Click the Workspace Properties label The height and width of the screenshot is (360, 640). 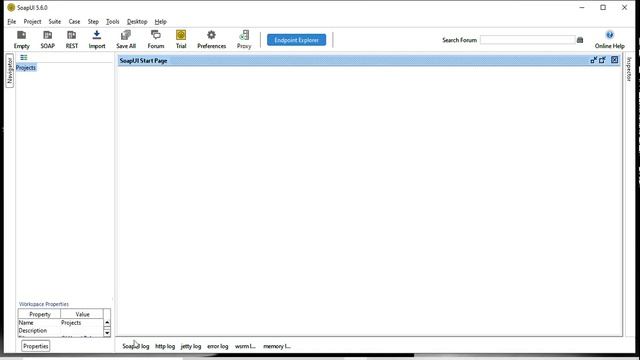(44, 304)
